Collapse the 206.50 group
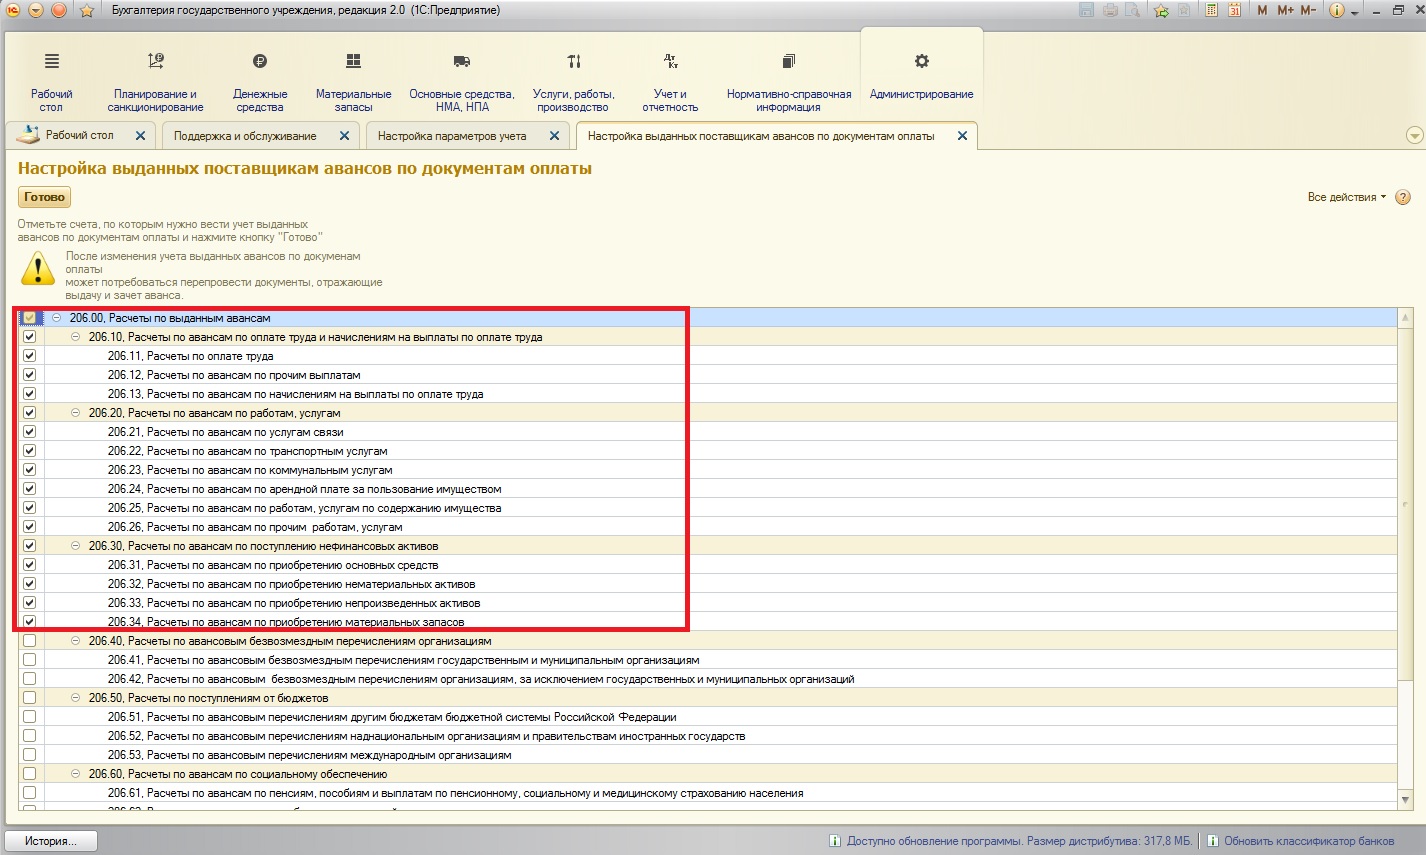1426x855 pixels. (x=76, y=698)
